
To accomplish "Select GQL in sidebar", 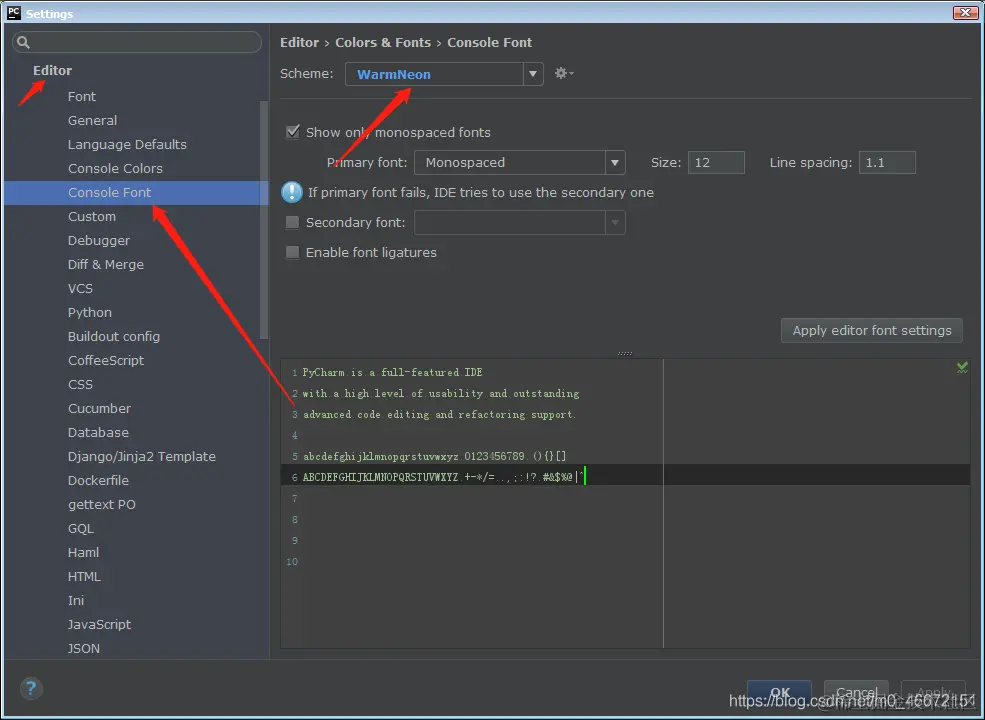I will tap(80, 528).
